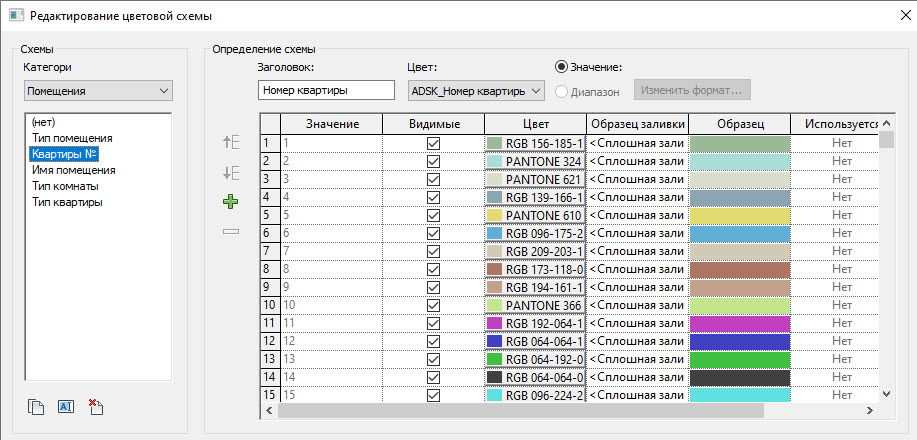Click the blue sample swatch in row 6
Image resolution: width=917 pixels, height=440 pixels.
[740, 233]
